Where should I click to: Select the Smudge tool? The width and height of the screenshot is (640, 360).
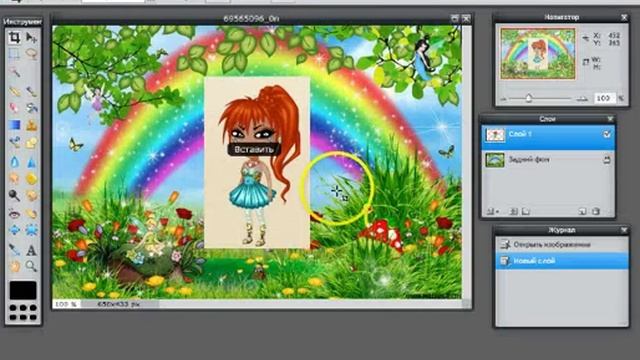14,179
